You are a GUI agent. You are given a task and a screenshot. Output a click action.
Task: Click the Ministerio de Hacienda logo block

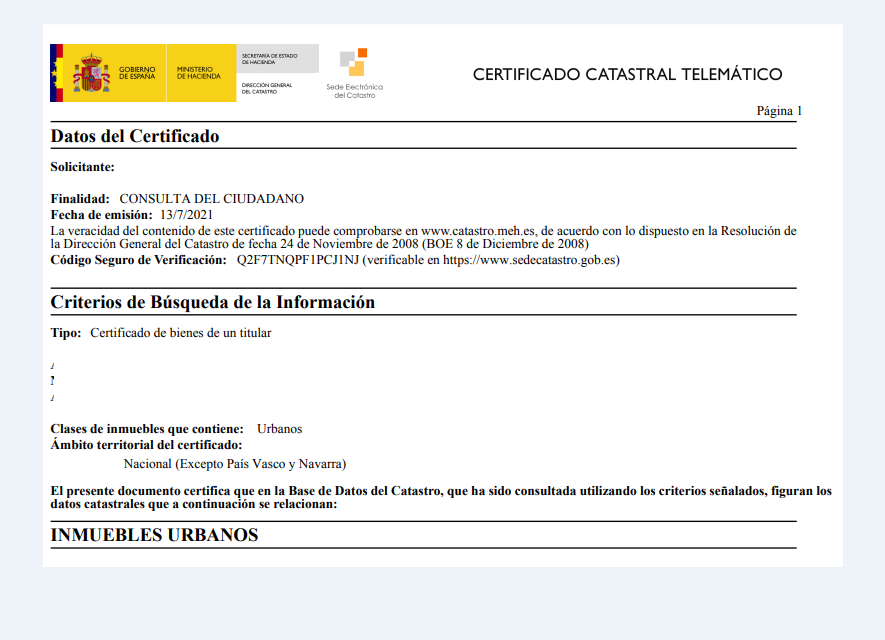point(201,73)
